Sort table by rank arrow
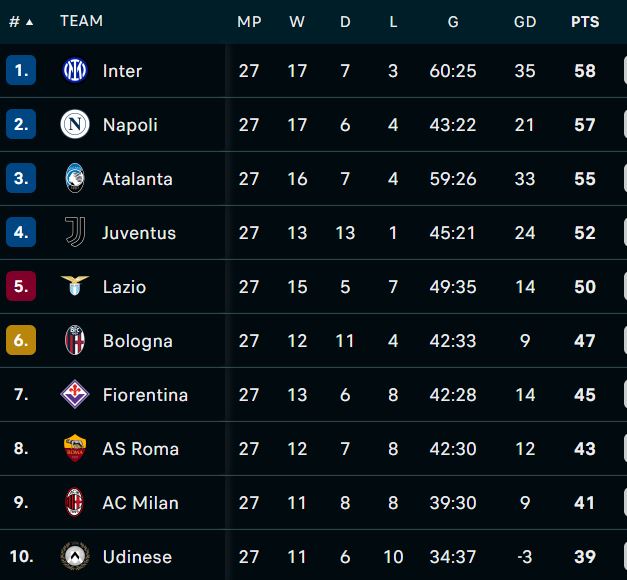This screenshot has width=627, height=580. click(30, 22)
